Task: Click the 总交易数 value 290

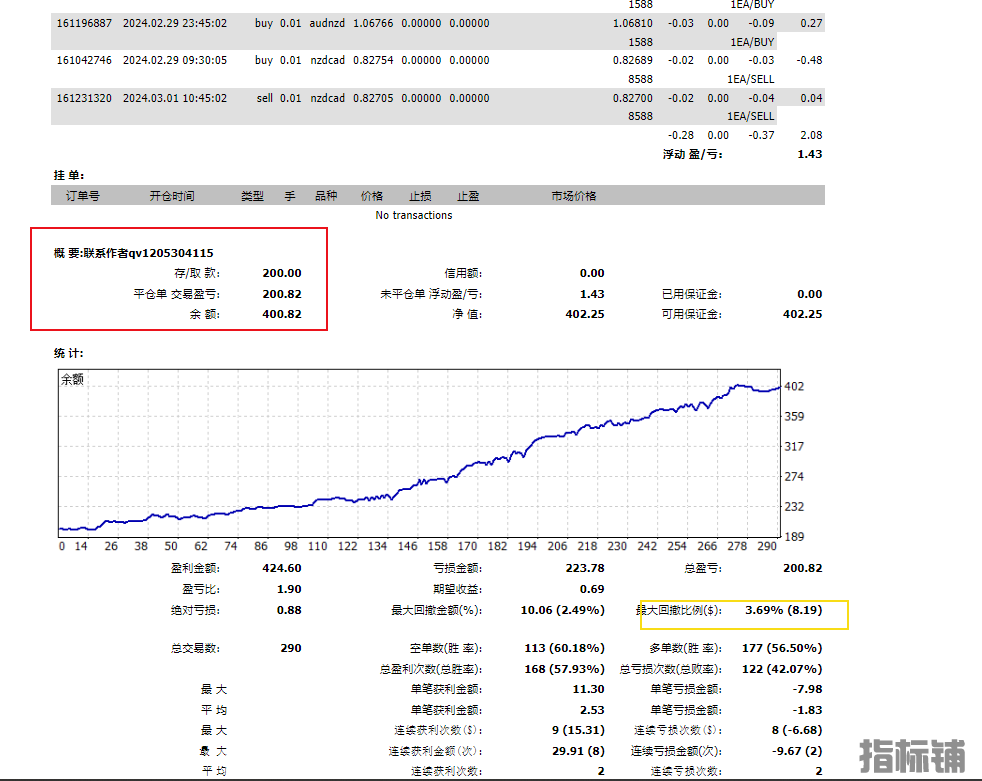Action: point(291,648)
